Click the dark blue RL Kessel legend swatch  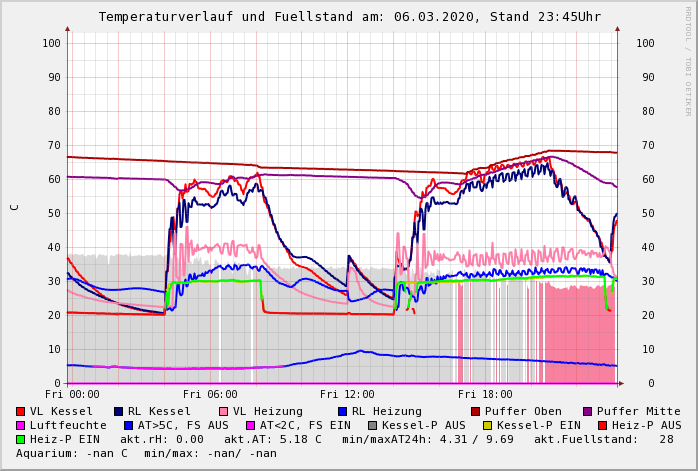pyautogui.click(x=118, y=411)
